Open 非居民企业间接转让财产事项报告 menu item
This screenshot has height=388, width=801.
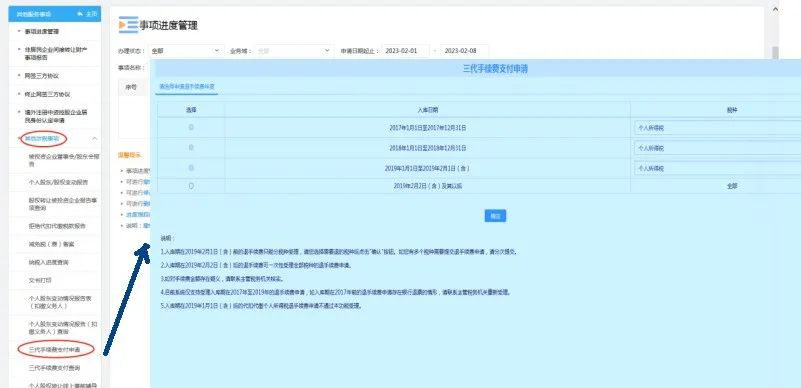click(55, 54)
